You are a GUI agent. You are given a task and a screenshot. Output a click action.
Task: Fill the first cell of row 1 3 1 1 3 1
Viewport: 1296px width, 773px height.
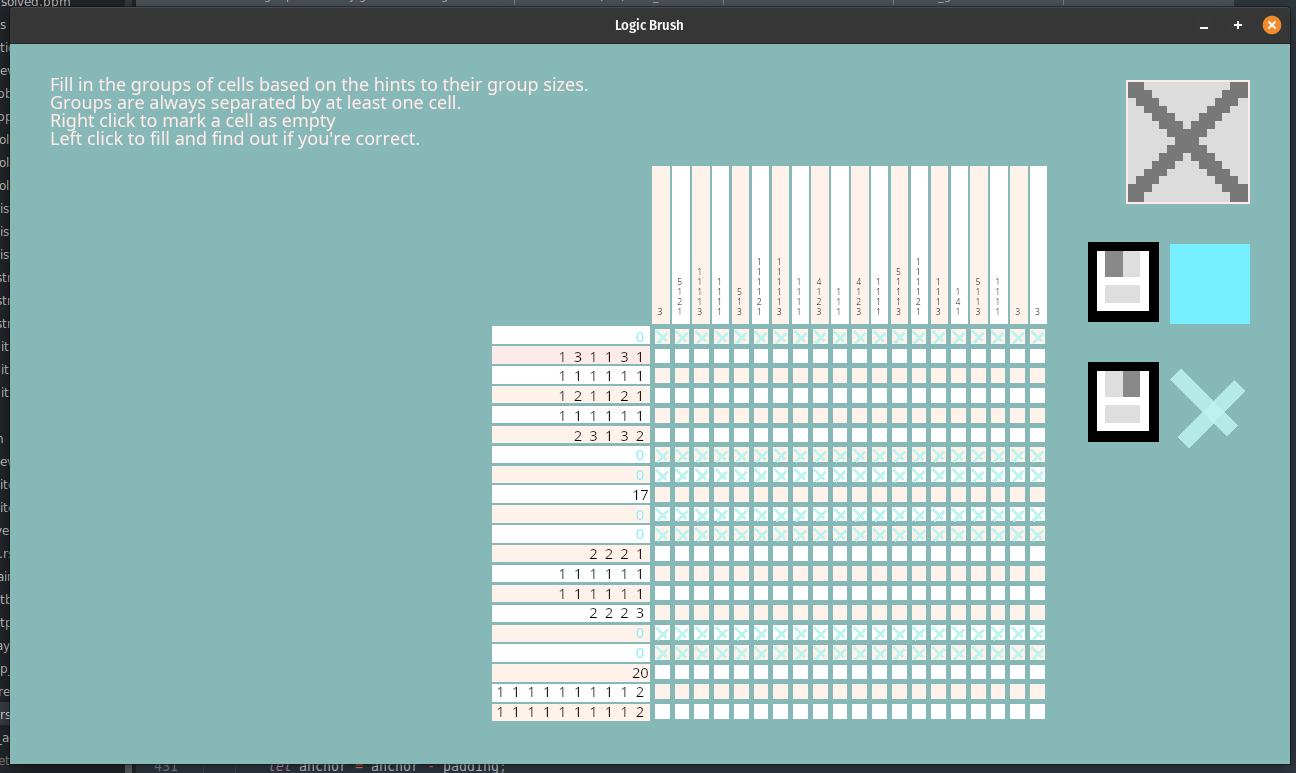tap(662, 356)
